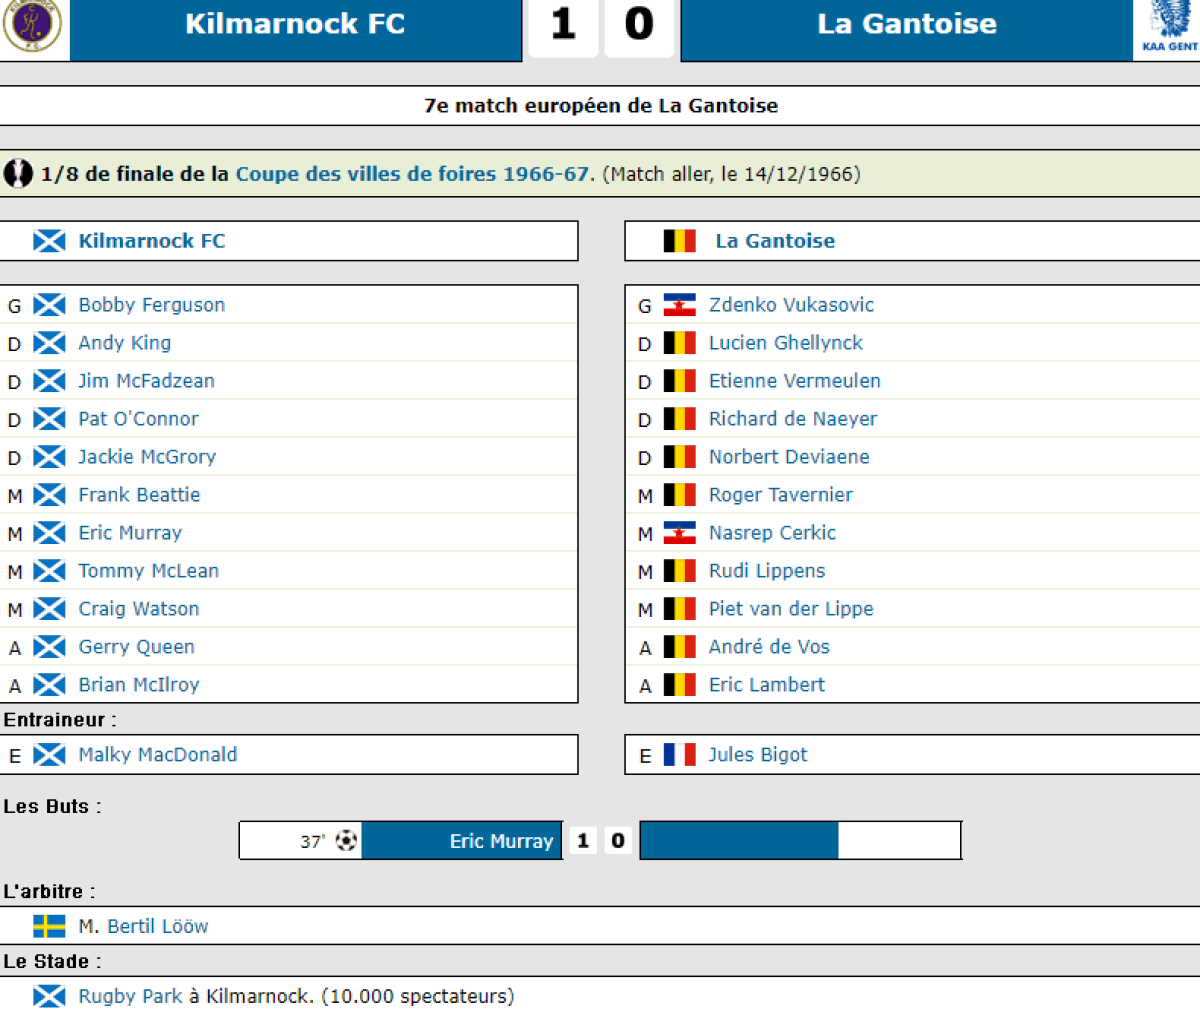Click the Belgian flag in the La Gantoise header

[679, 241]
